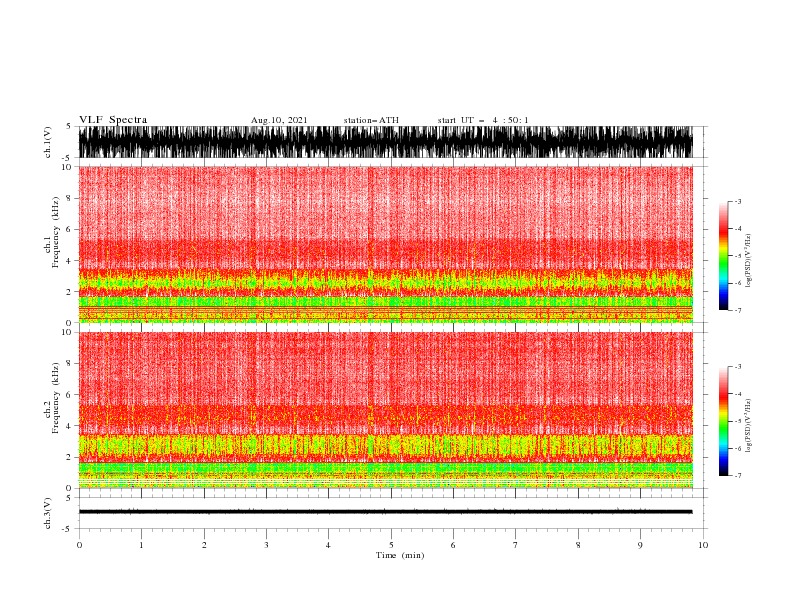The image size is (792, 612).
Task: Click the "-7" label on ch.1 color bar
Action: coord(737,310)
